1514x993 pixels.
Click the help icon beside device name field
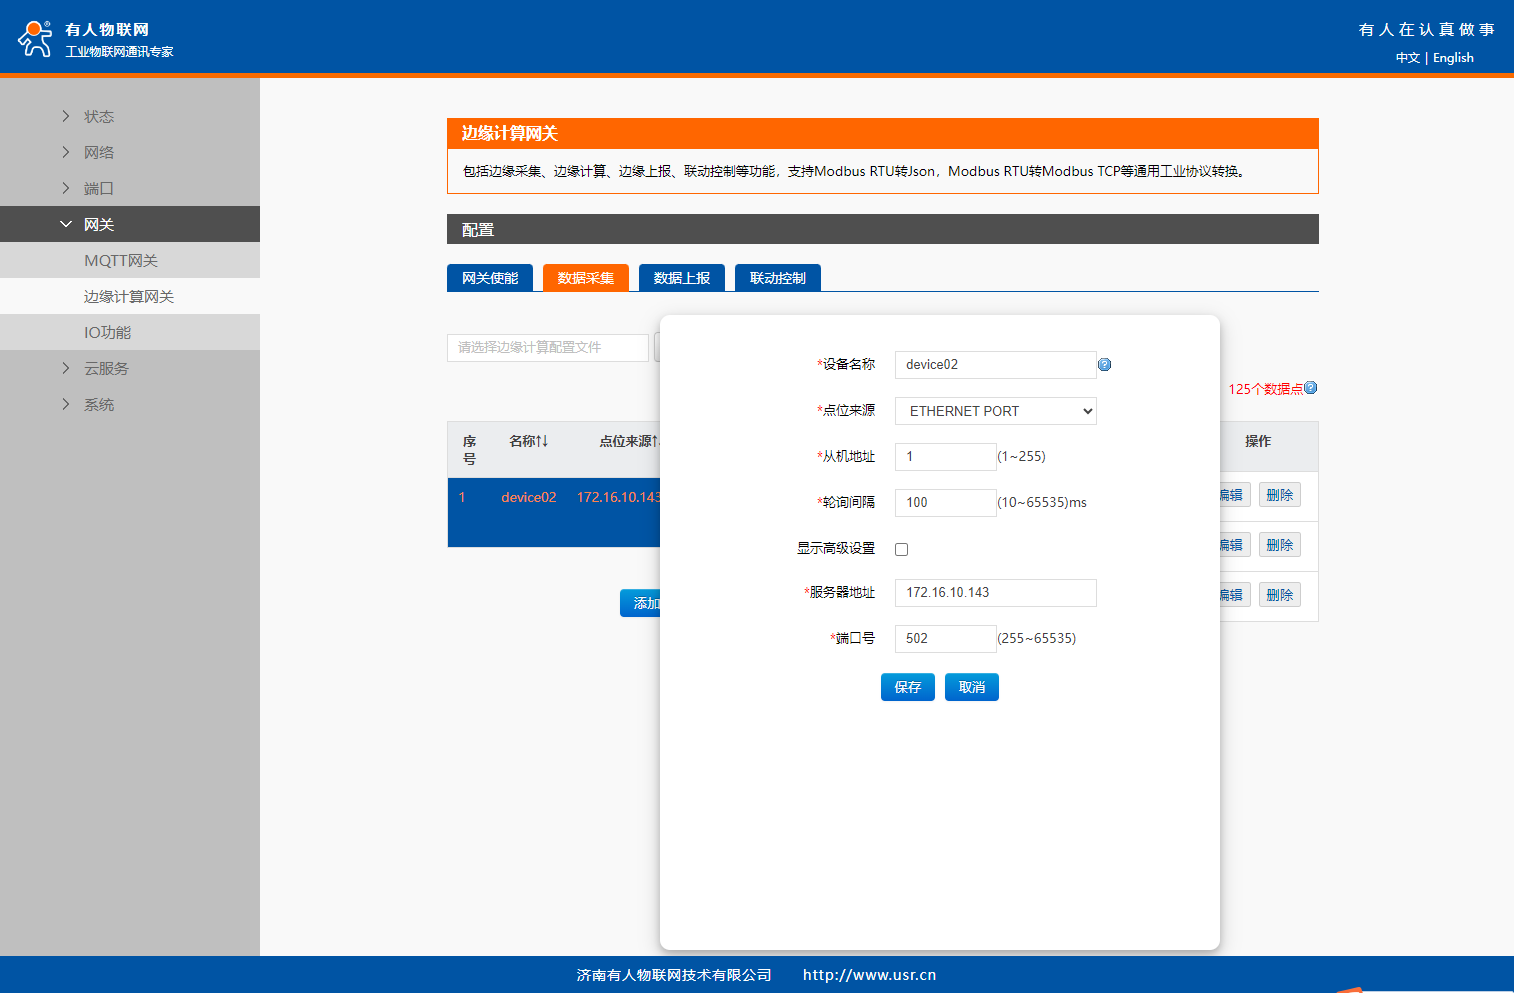[1104, 365]
